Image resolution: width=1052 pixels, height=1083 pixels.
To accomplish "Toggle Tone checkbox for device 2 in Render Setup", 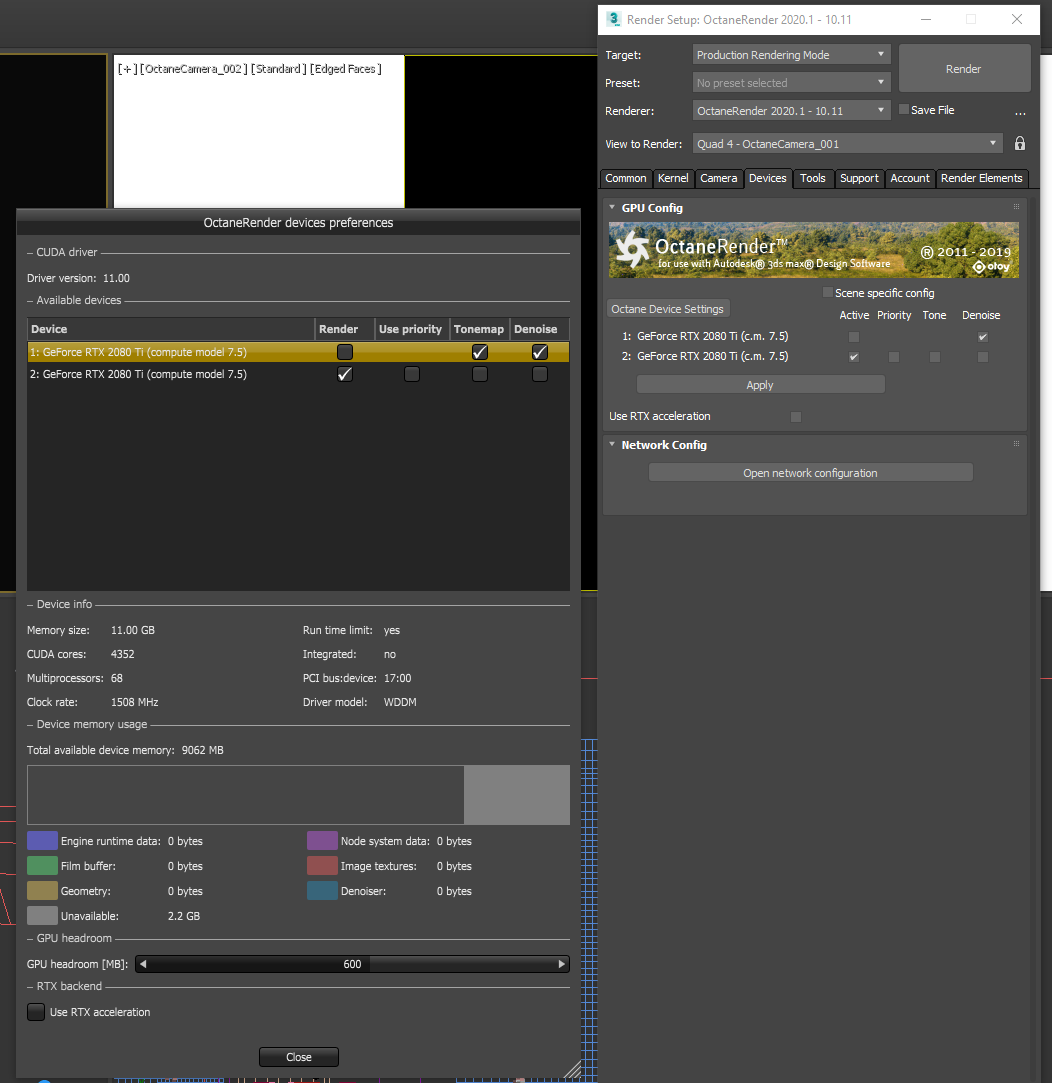I will tap(935, 357).
